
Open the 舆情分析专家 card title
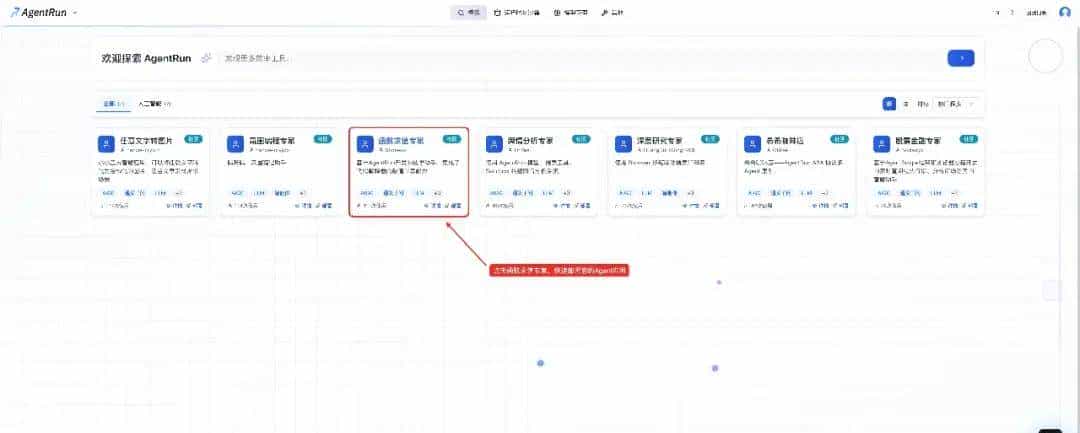[530, 140]
